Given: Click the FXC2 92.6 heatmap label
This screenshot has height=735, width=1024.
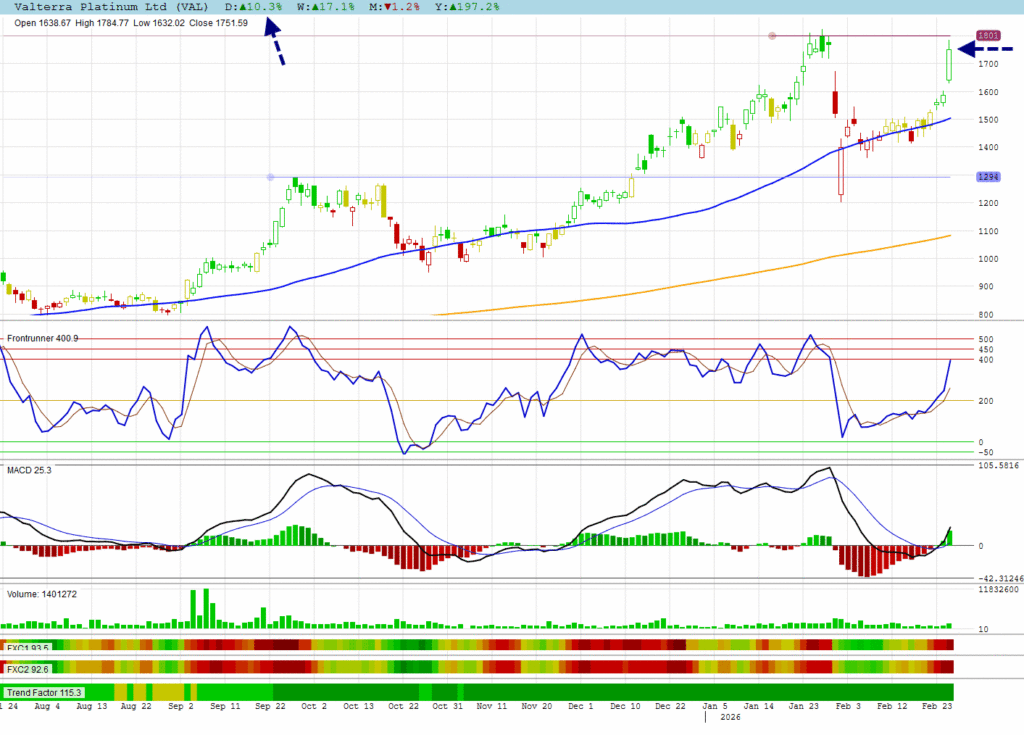Looking at the screenshot, I should (28, 667).
